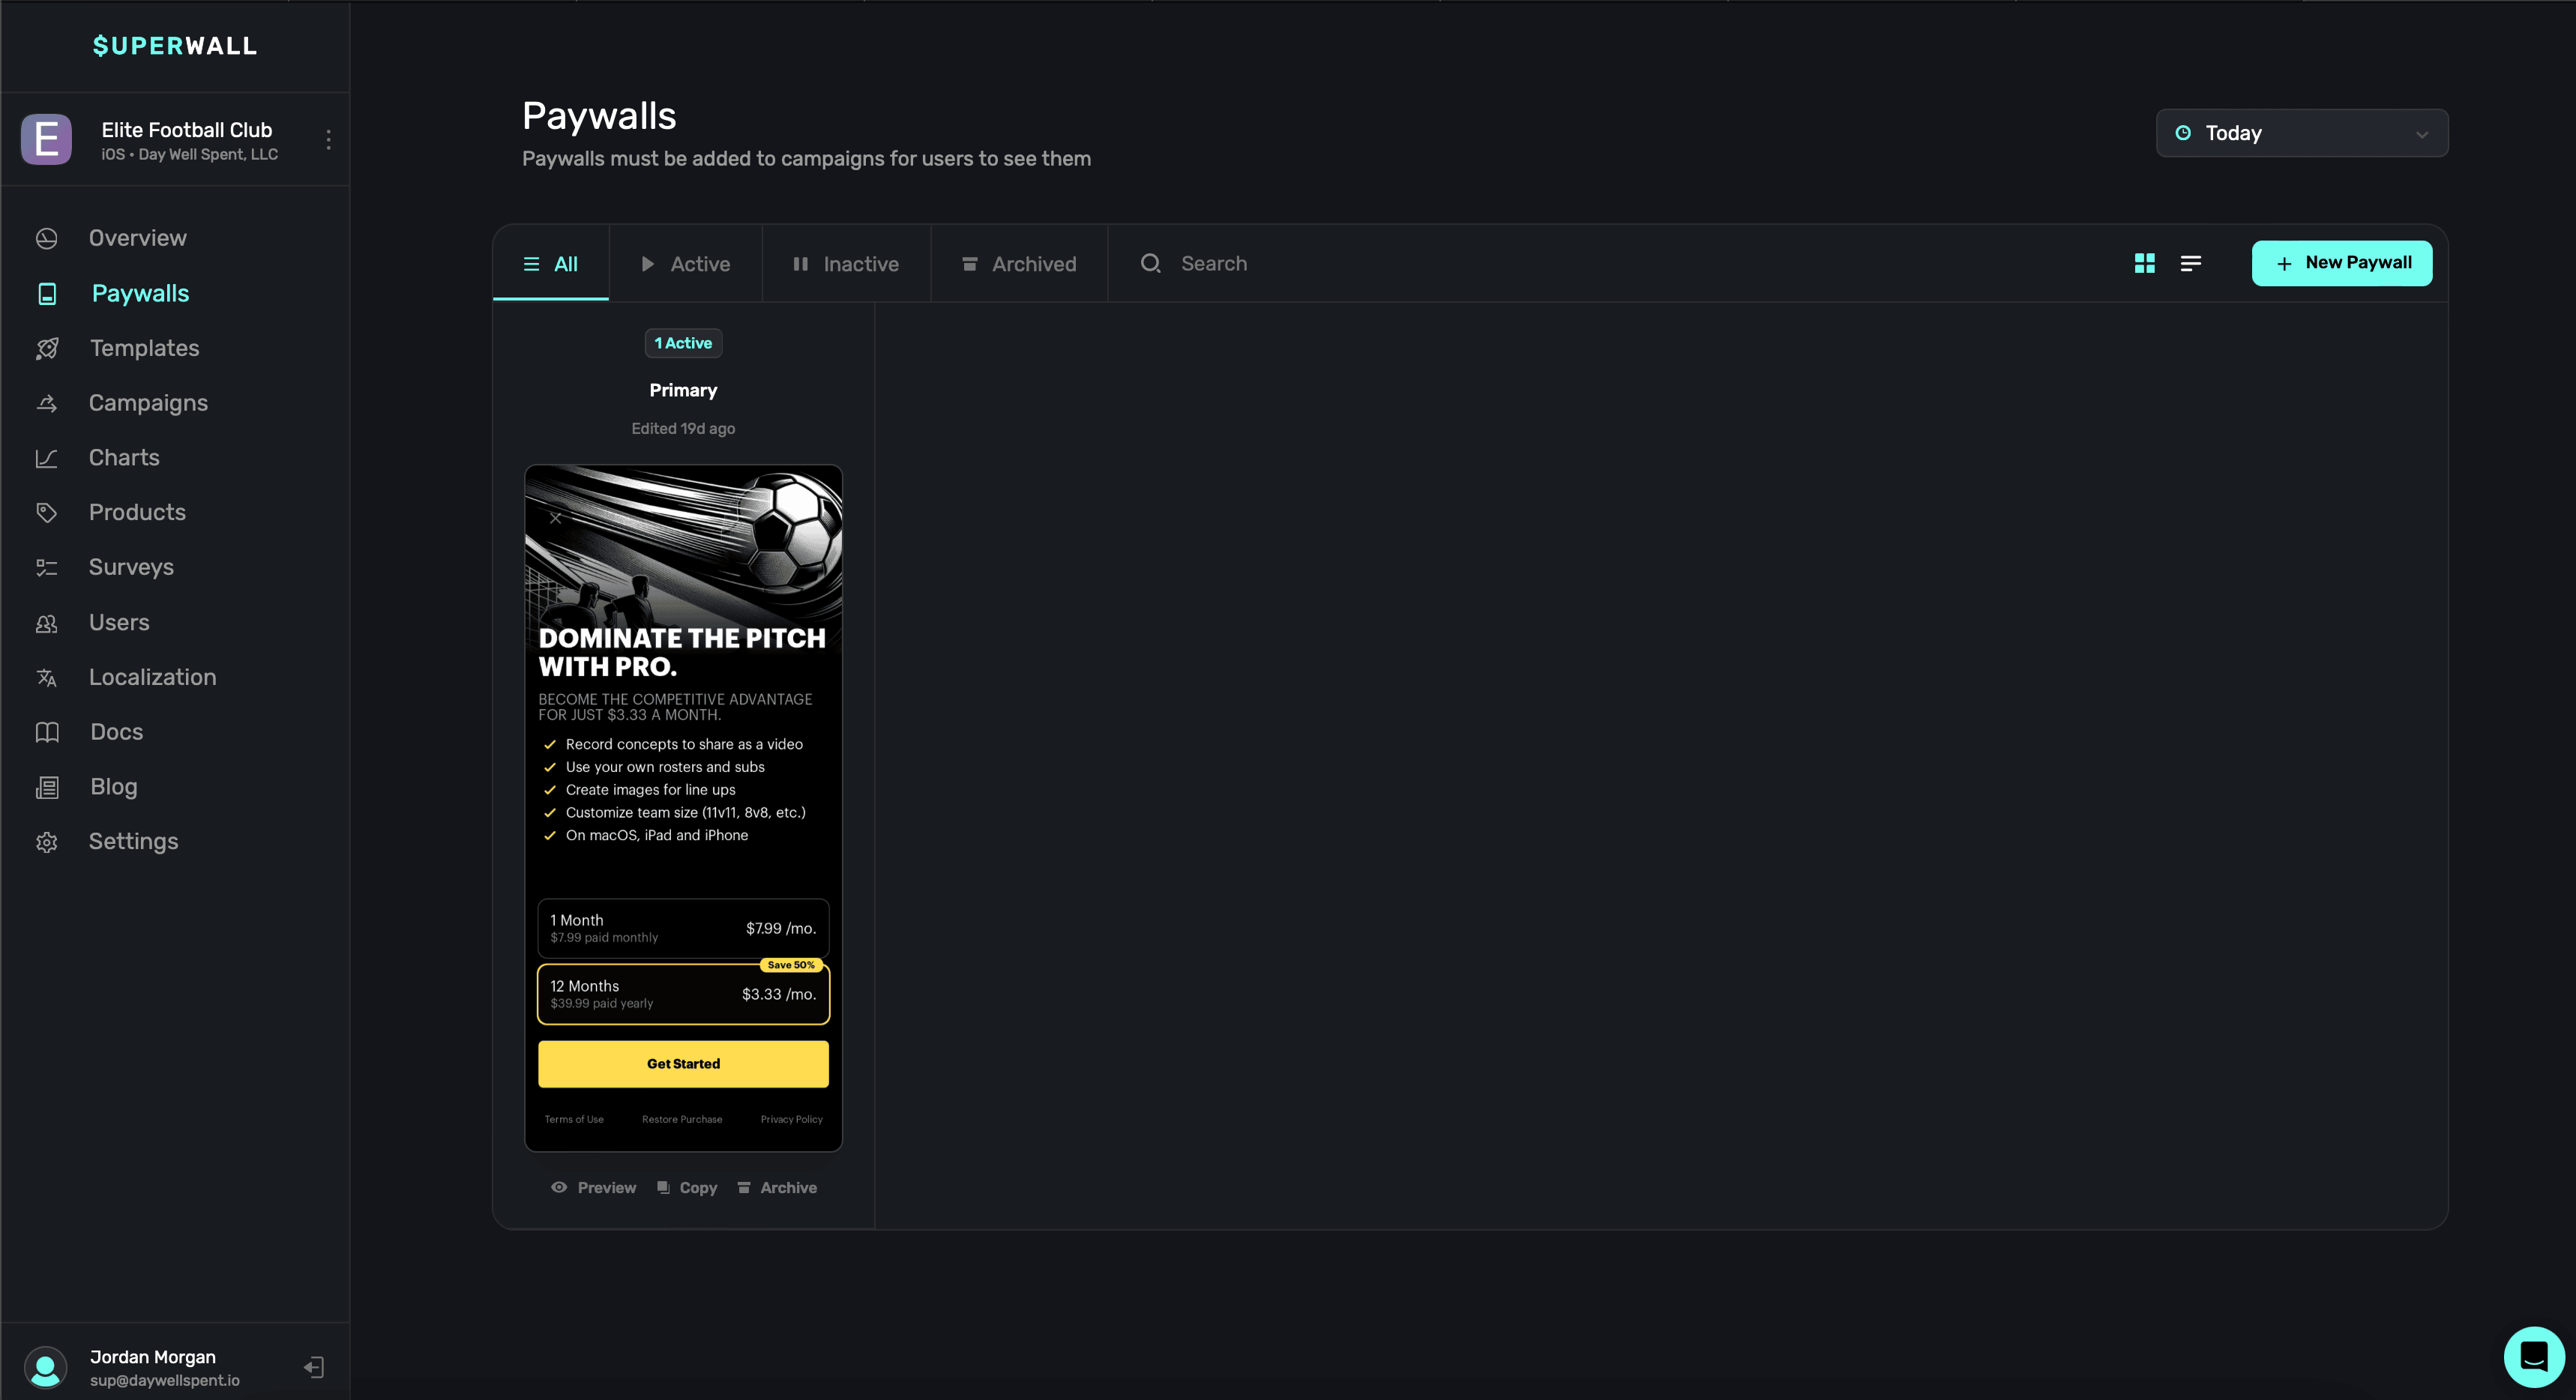Select the 12 Months plan option
The image size is (2576, 1400).
click(683, 994)
